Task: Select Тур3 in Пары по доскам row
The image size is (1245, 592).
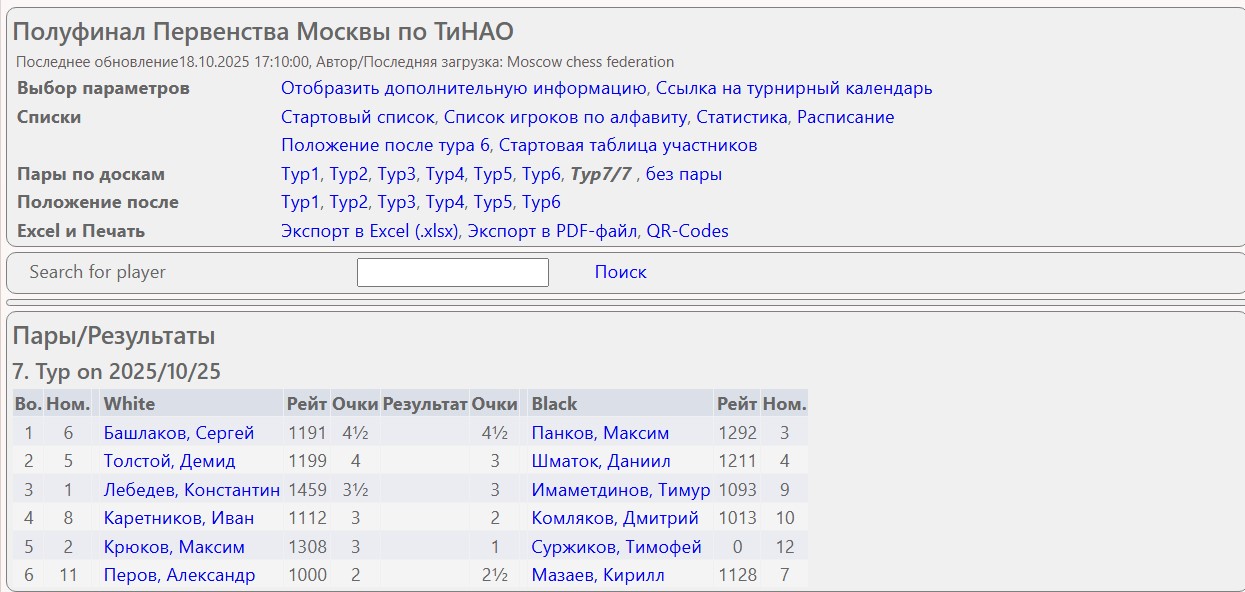Action: click(x=396, y=174)
